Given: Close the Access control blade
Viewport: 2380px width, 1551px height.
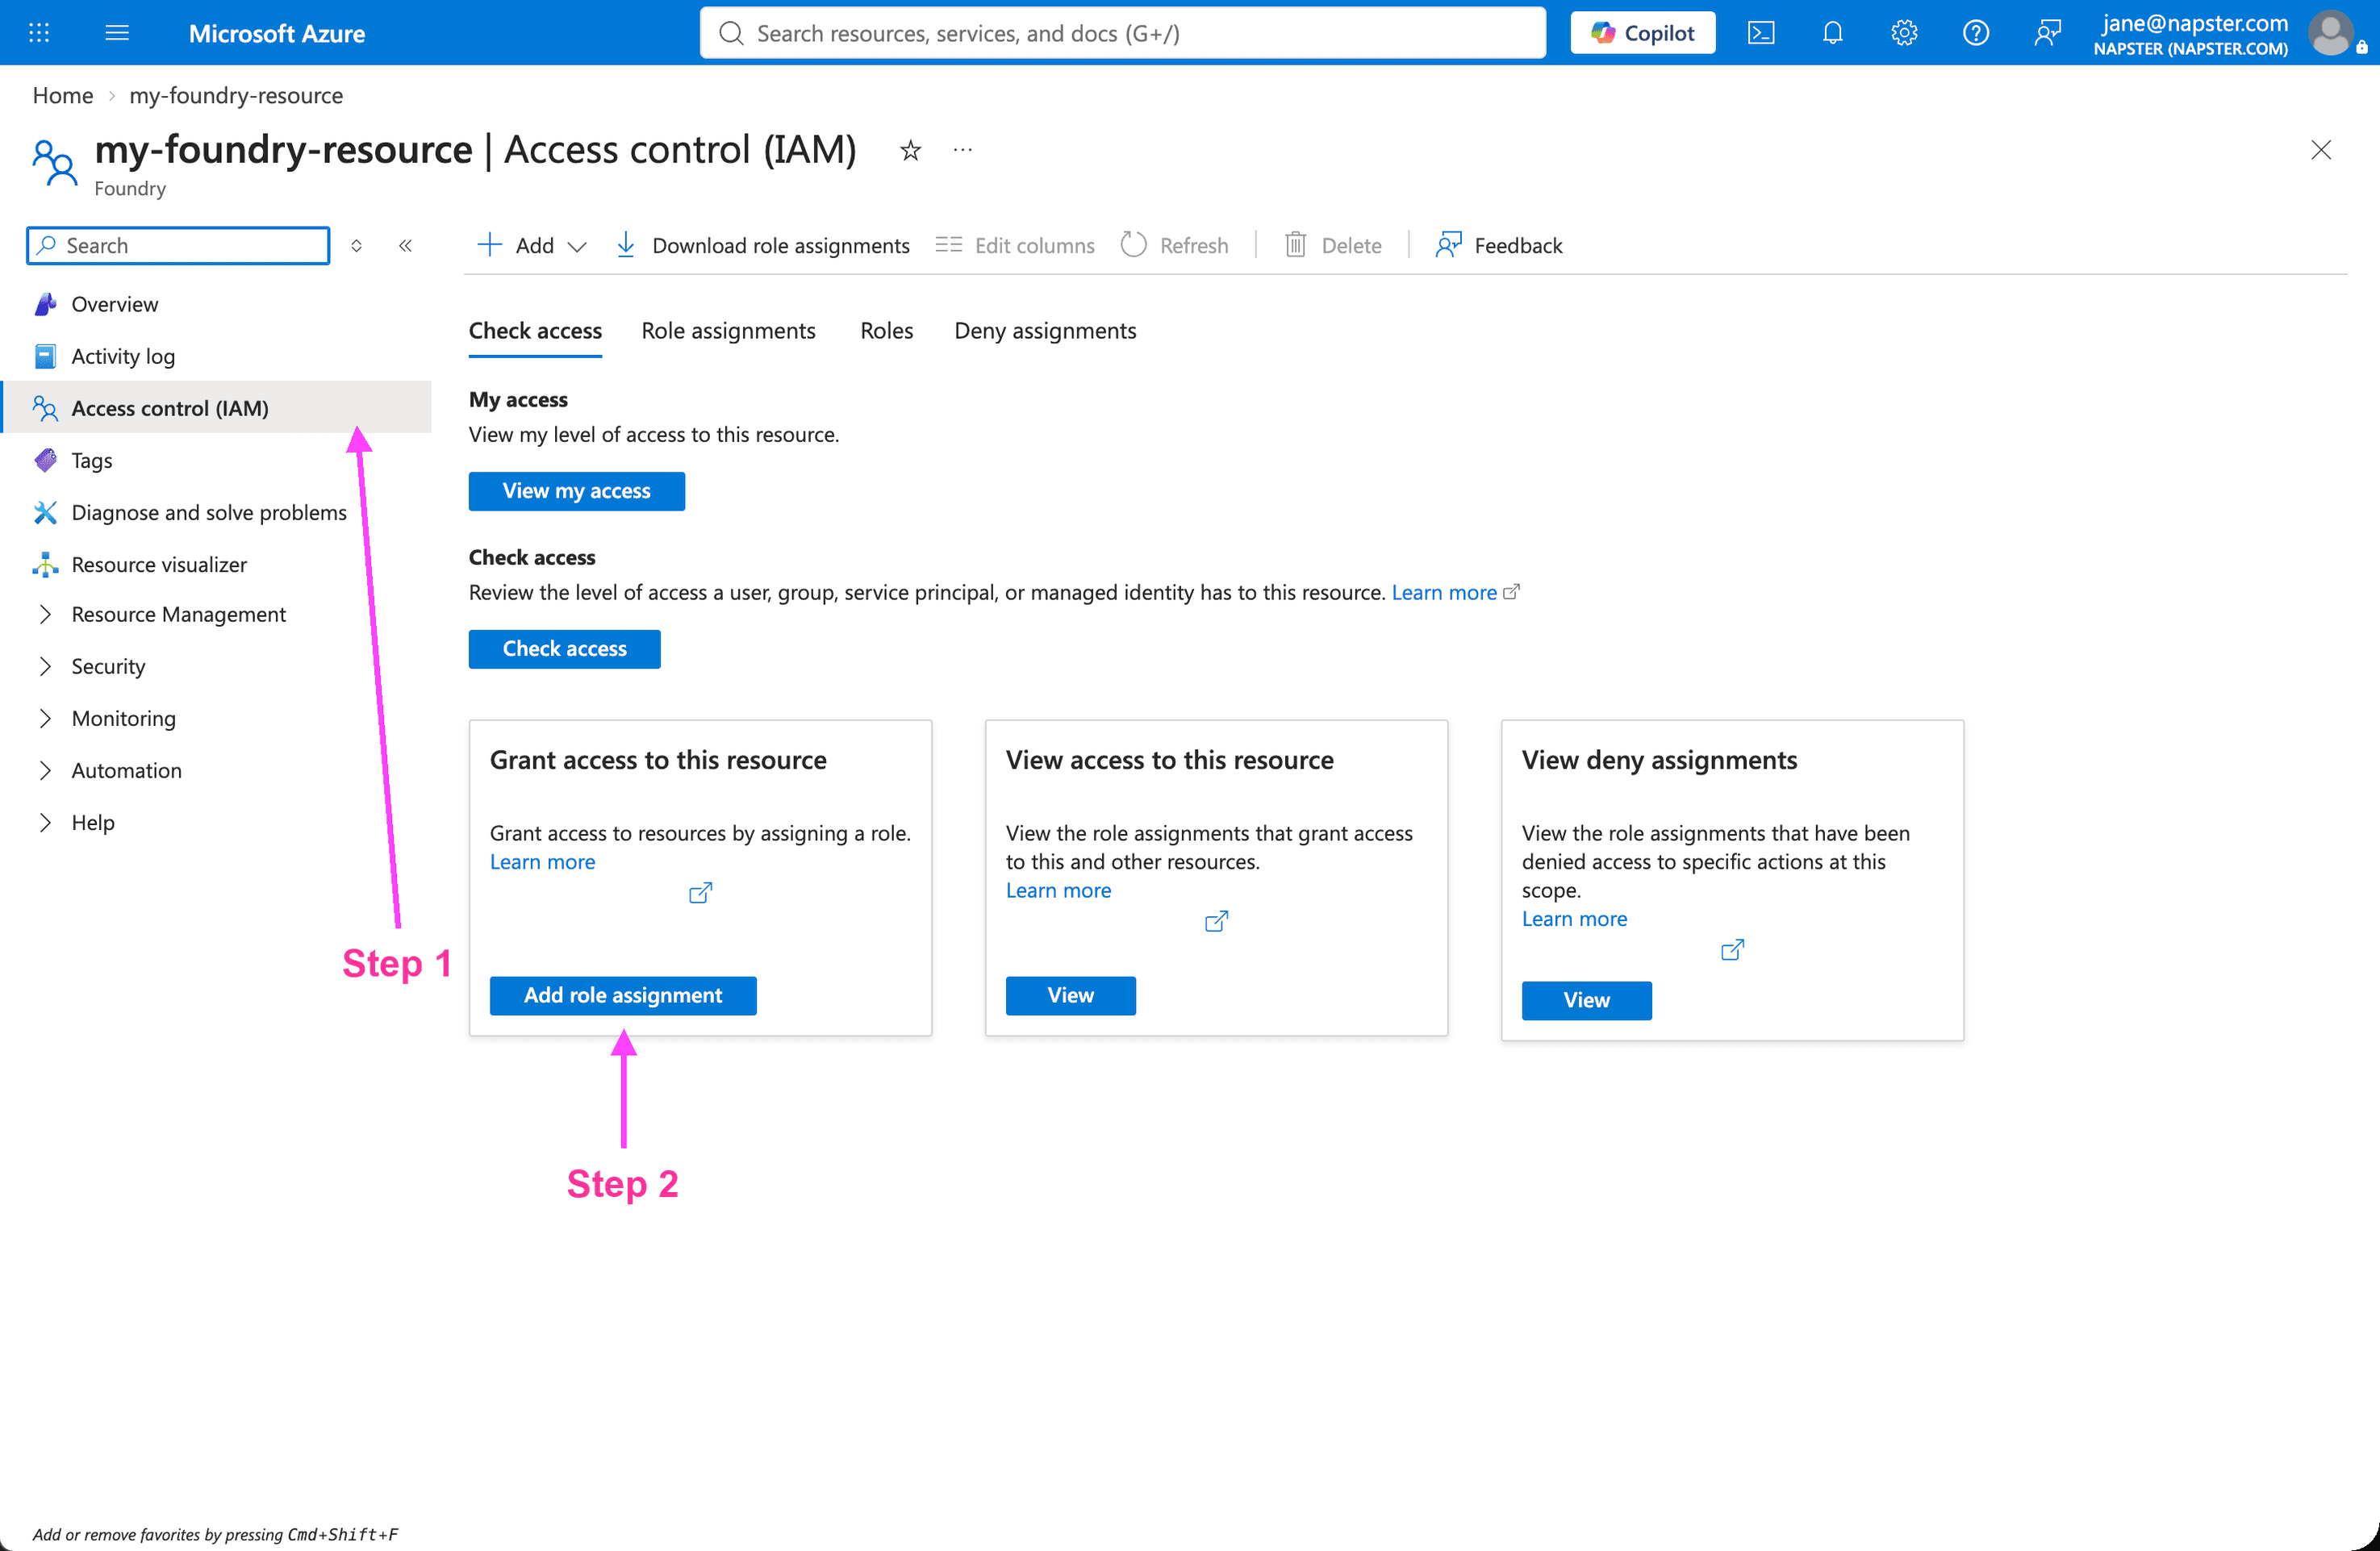Looking at the screenshot, I should (2320, 150).
